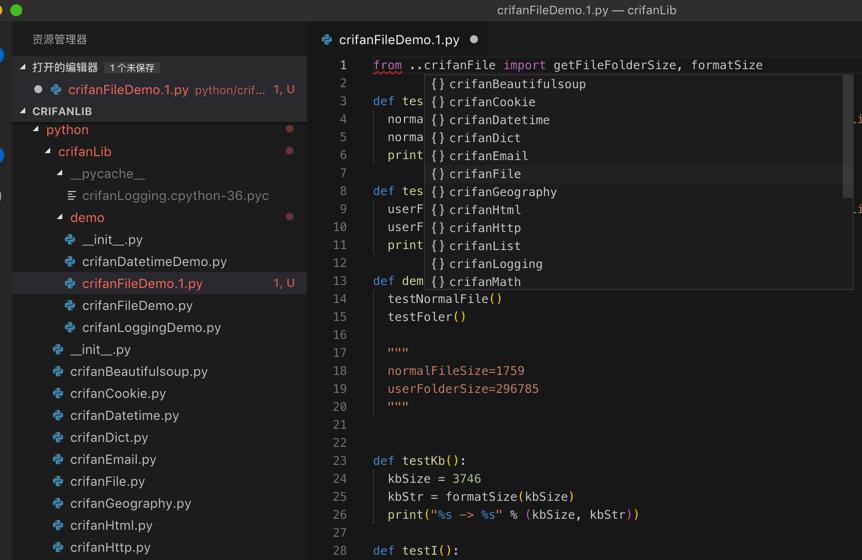Image resolution: width=862 pixels, height=560 pixels.
Task: Collapse the __pycache__ folder arrow
Action: coord(60,173)
